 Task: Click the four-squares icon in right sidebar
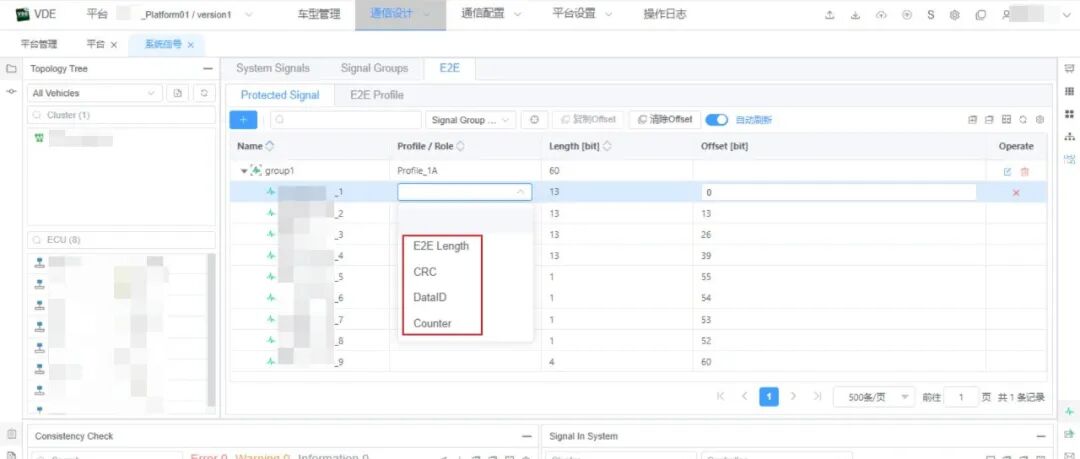[x=1069, y=114]
